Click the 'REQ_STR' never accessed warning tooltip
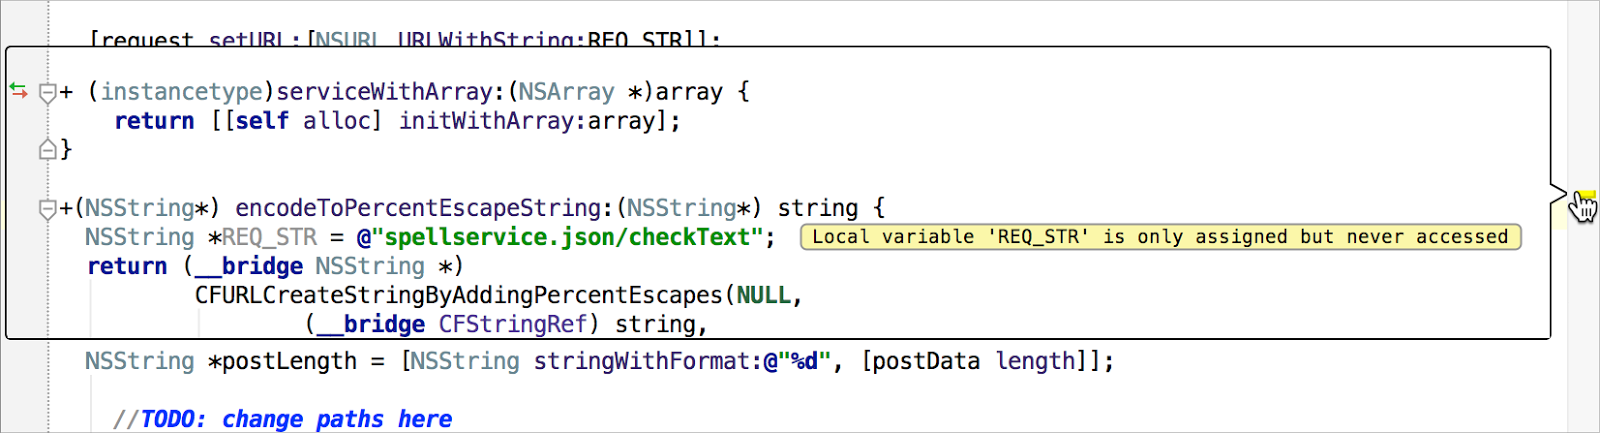 [1160, 237]
